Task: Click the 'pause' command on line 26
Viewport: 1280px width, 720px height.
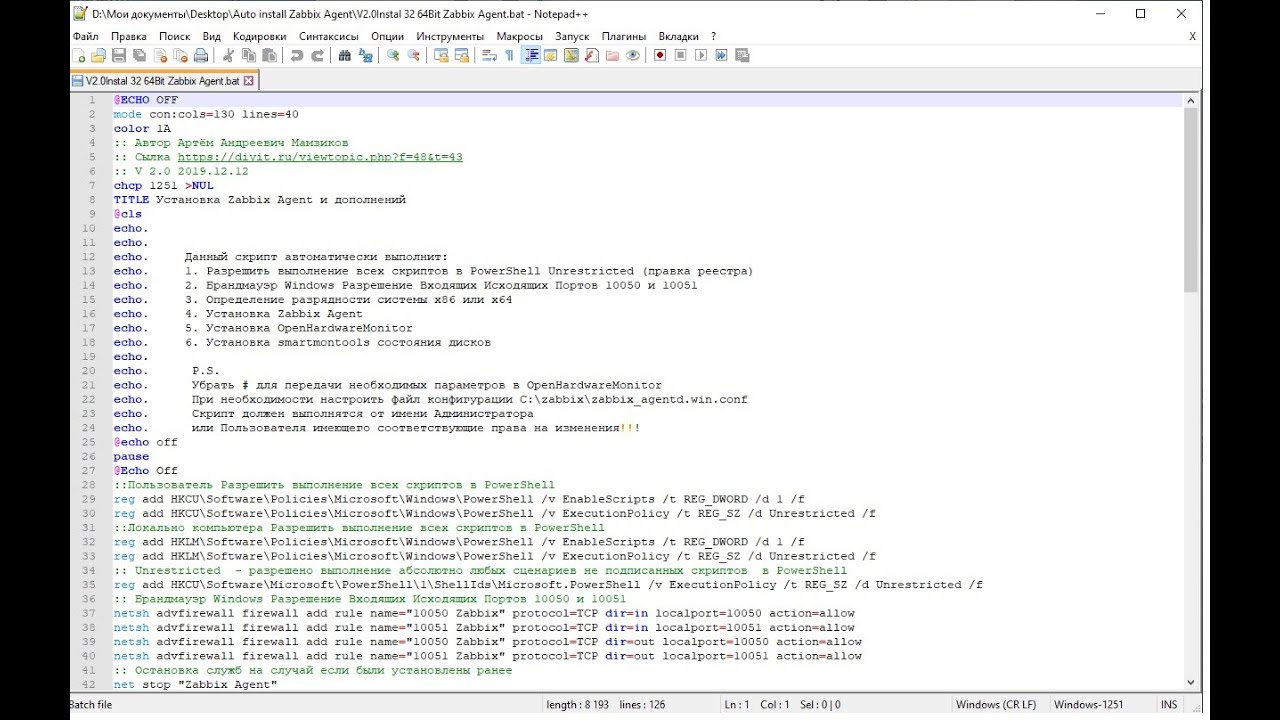Action: coord(131,456)
